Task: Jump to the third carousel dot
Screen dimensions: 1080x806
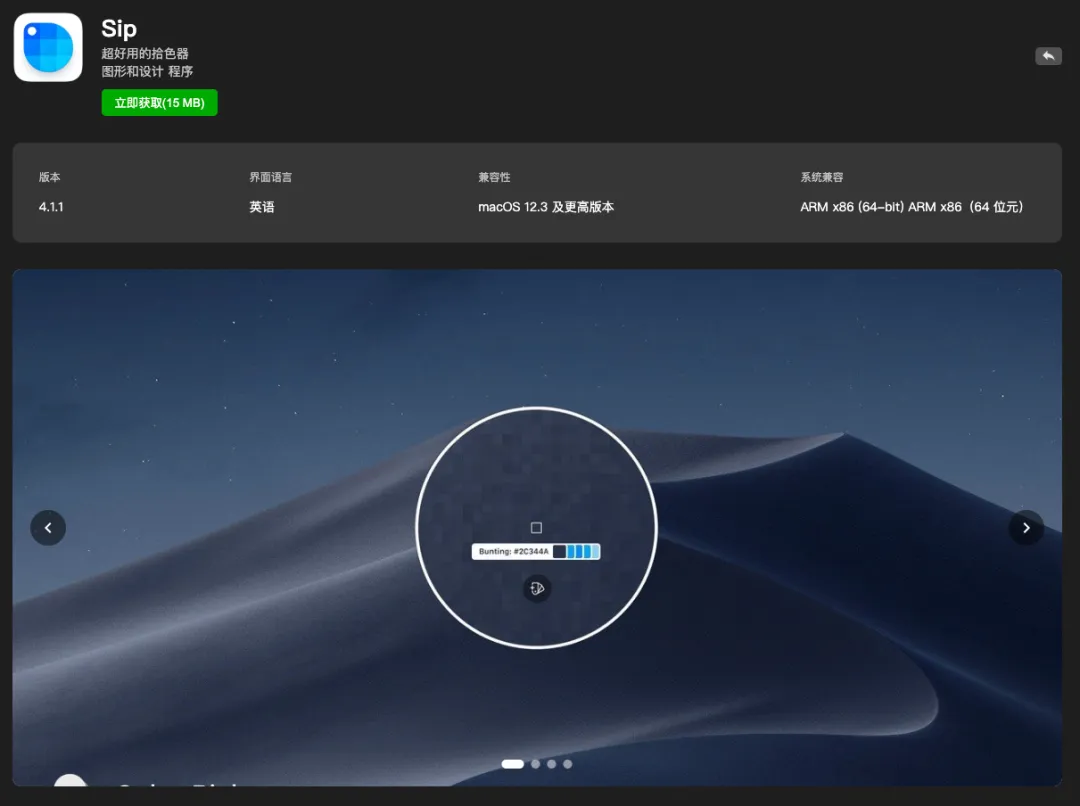Action: [x=551, y=763]
